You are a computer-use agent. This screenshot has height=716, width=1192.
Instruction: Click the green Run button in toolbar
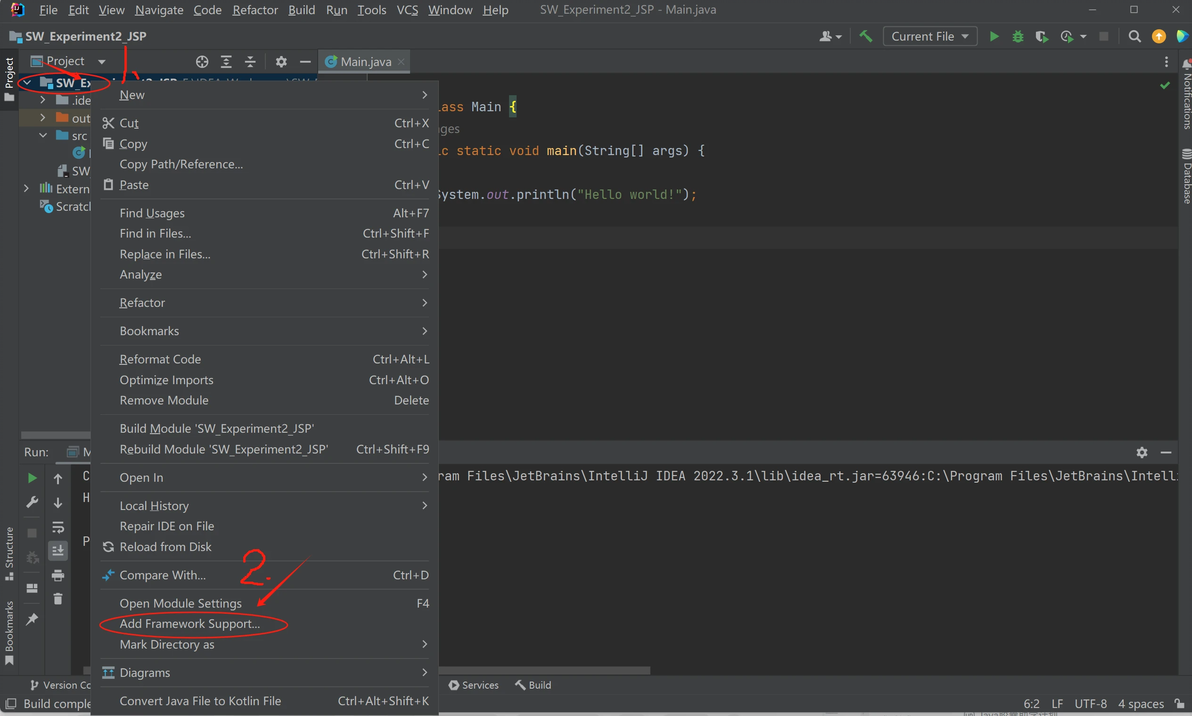[994, 37]
